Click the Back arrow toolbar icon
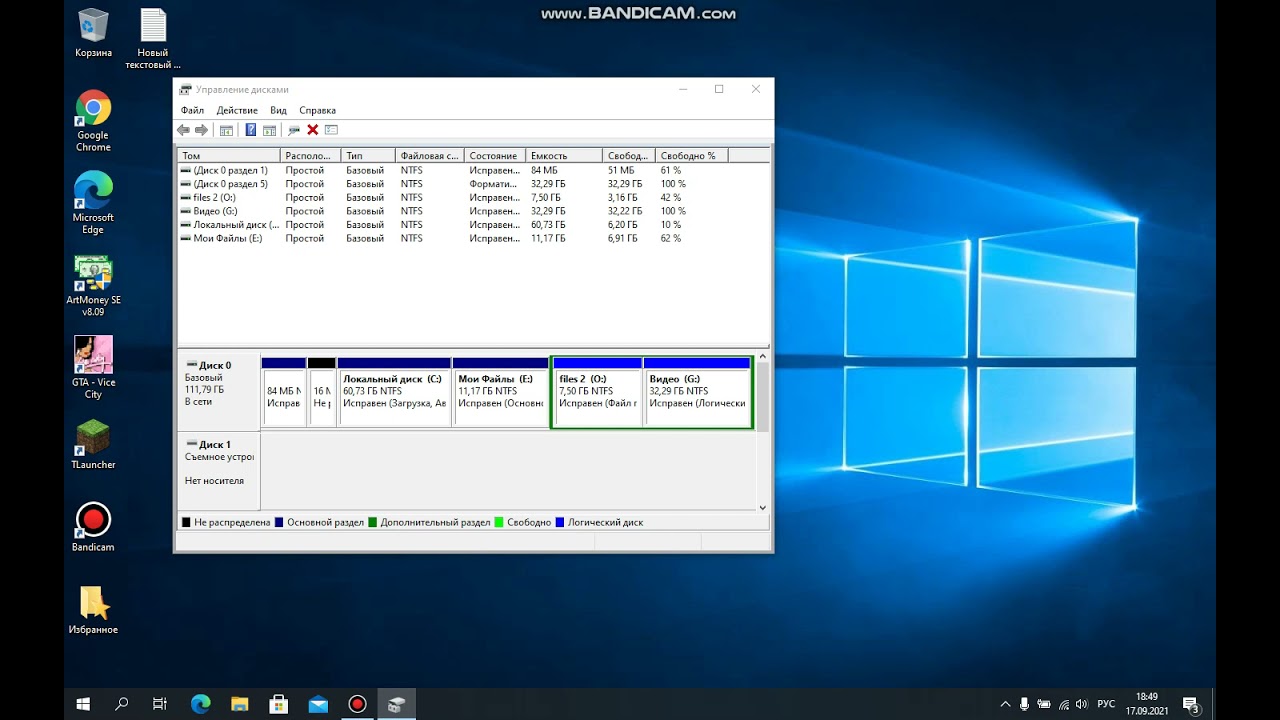Image resolution: width=1280 pixels, height=720 pixels. tap(183, 130)
